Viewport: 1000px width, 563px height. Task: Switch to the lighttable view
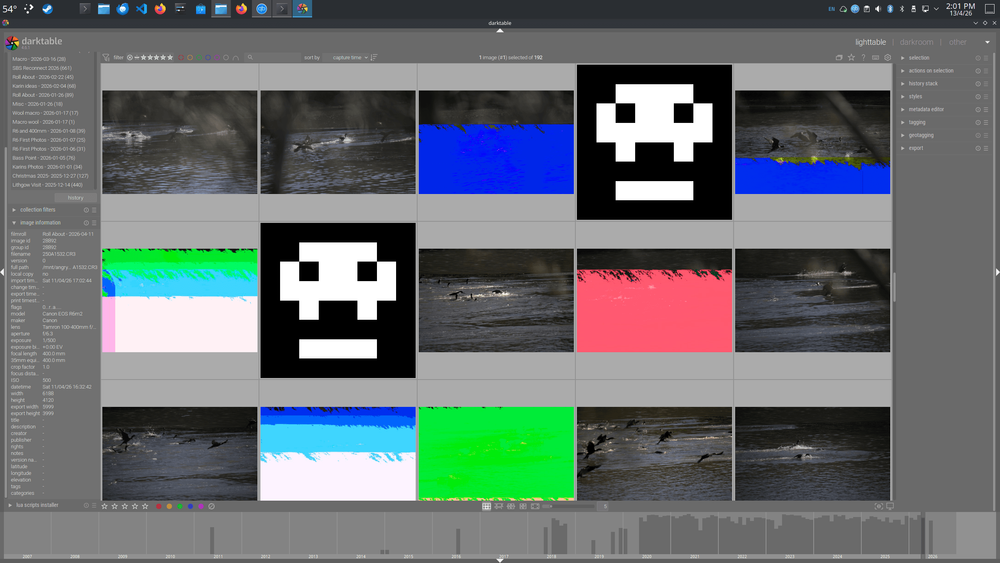871,42
